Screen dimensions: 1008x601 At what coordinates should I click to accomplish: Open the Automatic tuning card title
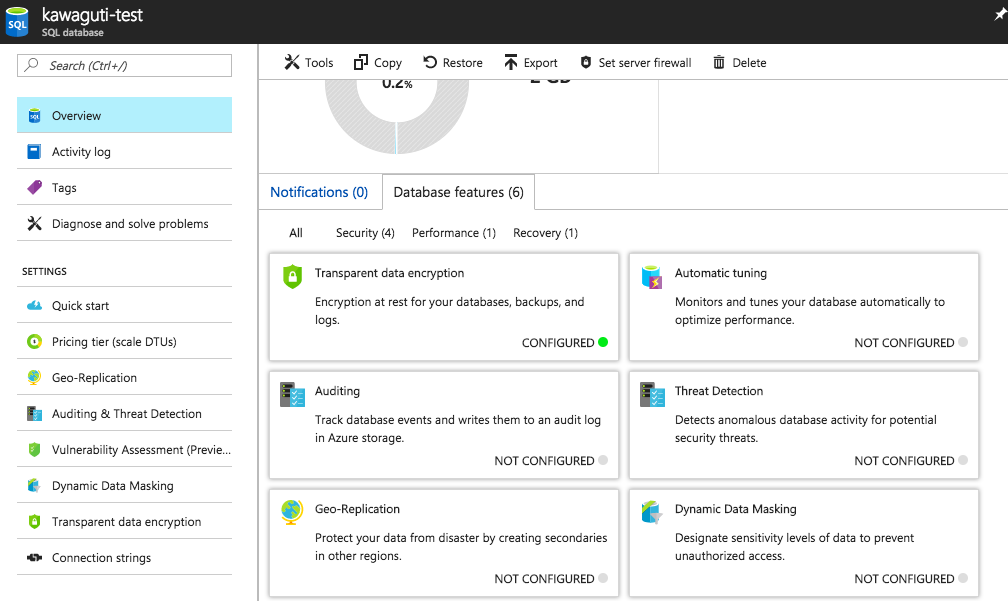point(721,273)
